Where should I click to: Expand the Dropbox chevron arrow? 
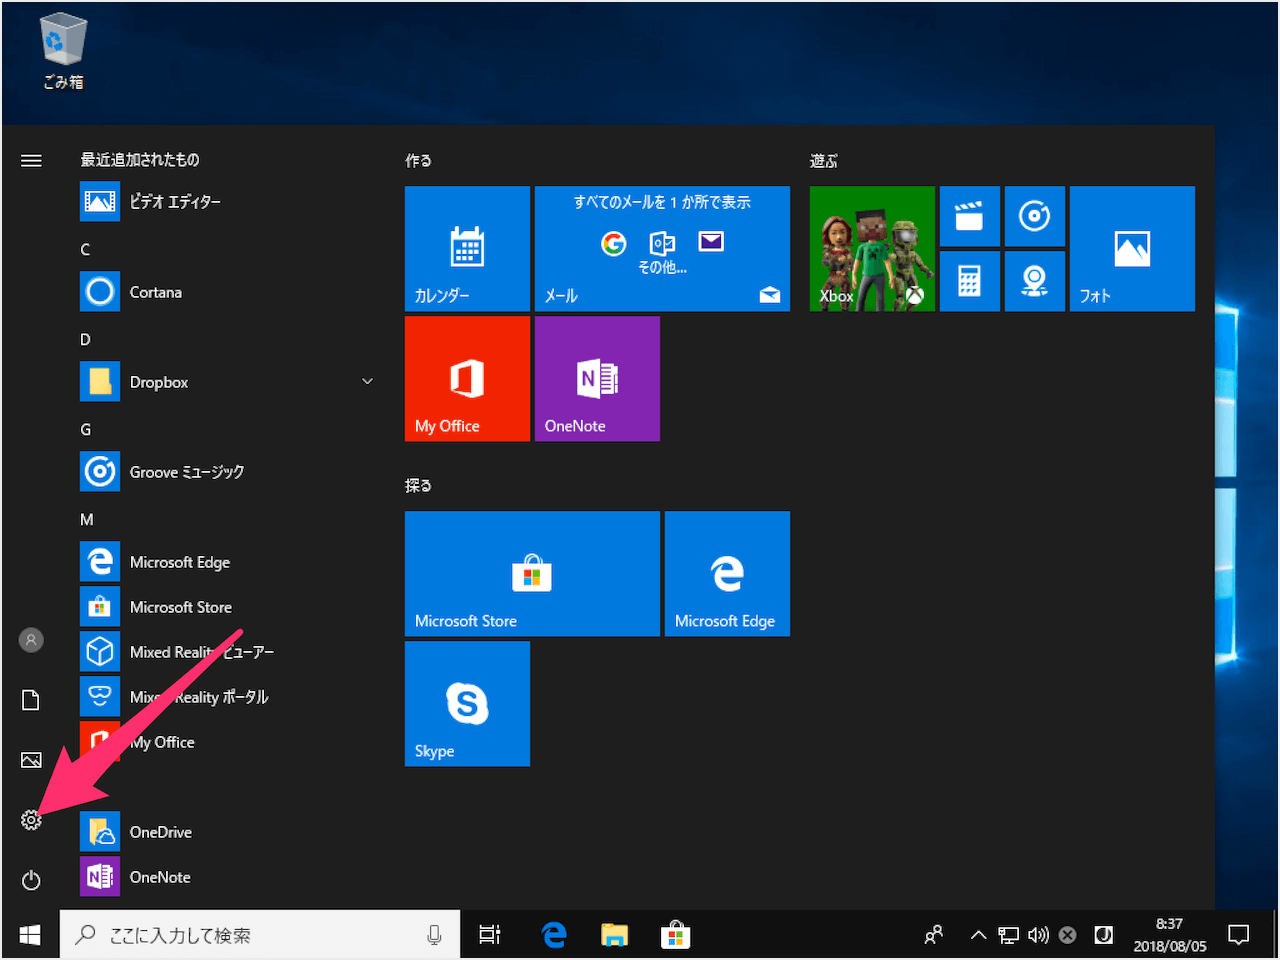(367, 382)
